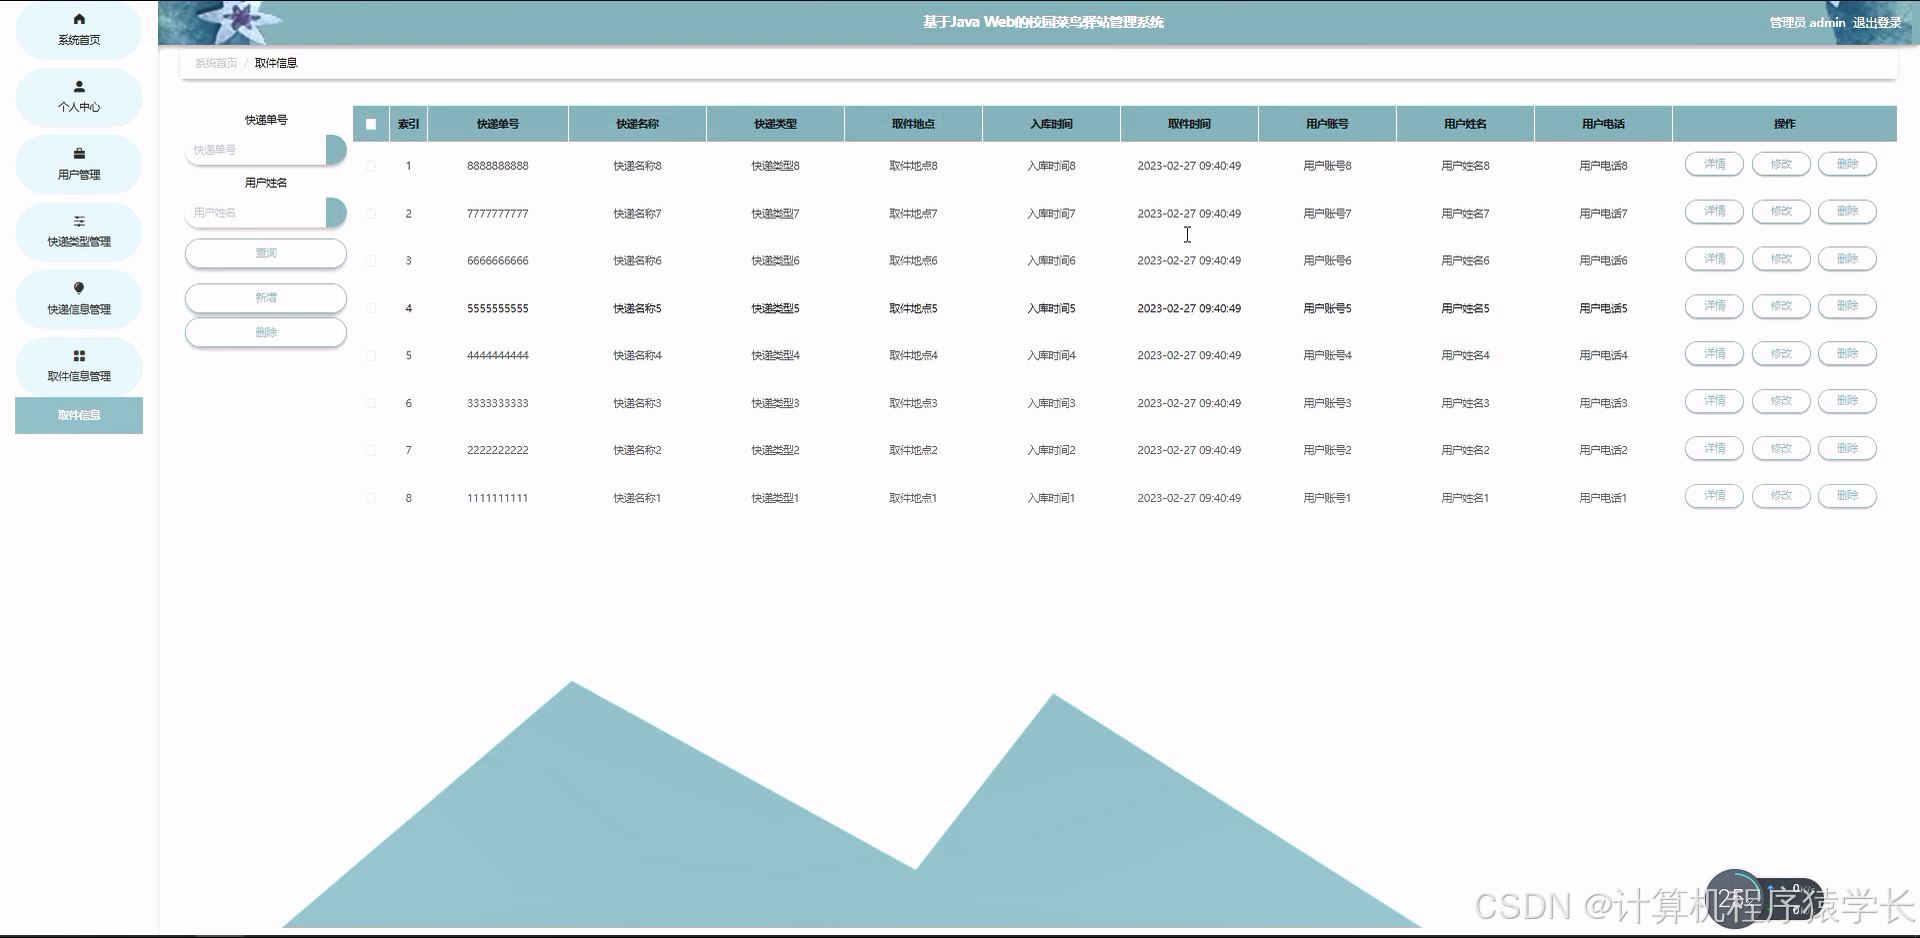Click the 用户账号 column header
The image size is (1920, 938).
pyautogui.click(x=1327, y=124)
